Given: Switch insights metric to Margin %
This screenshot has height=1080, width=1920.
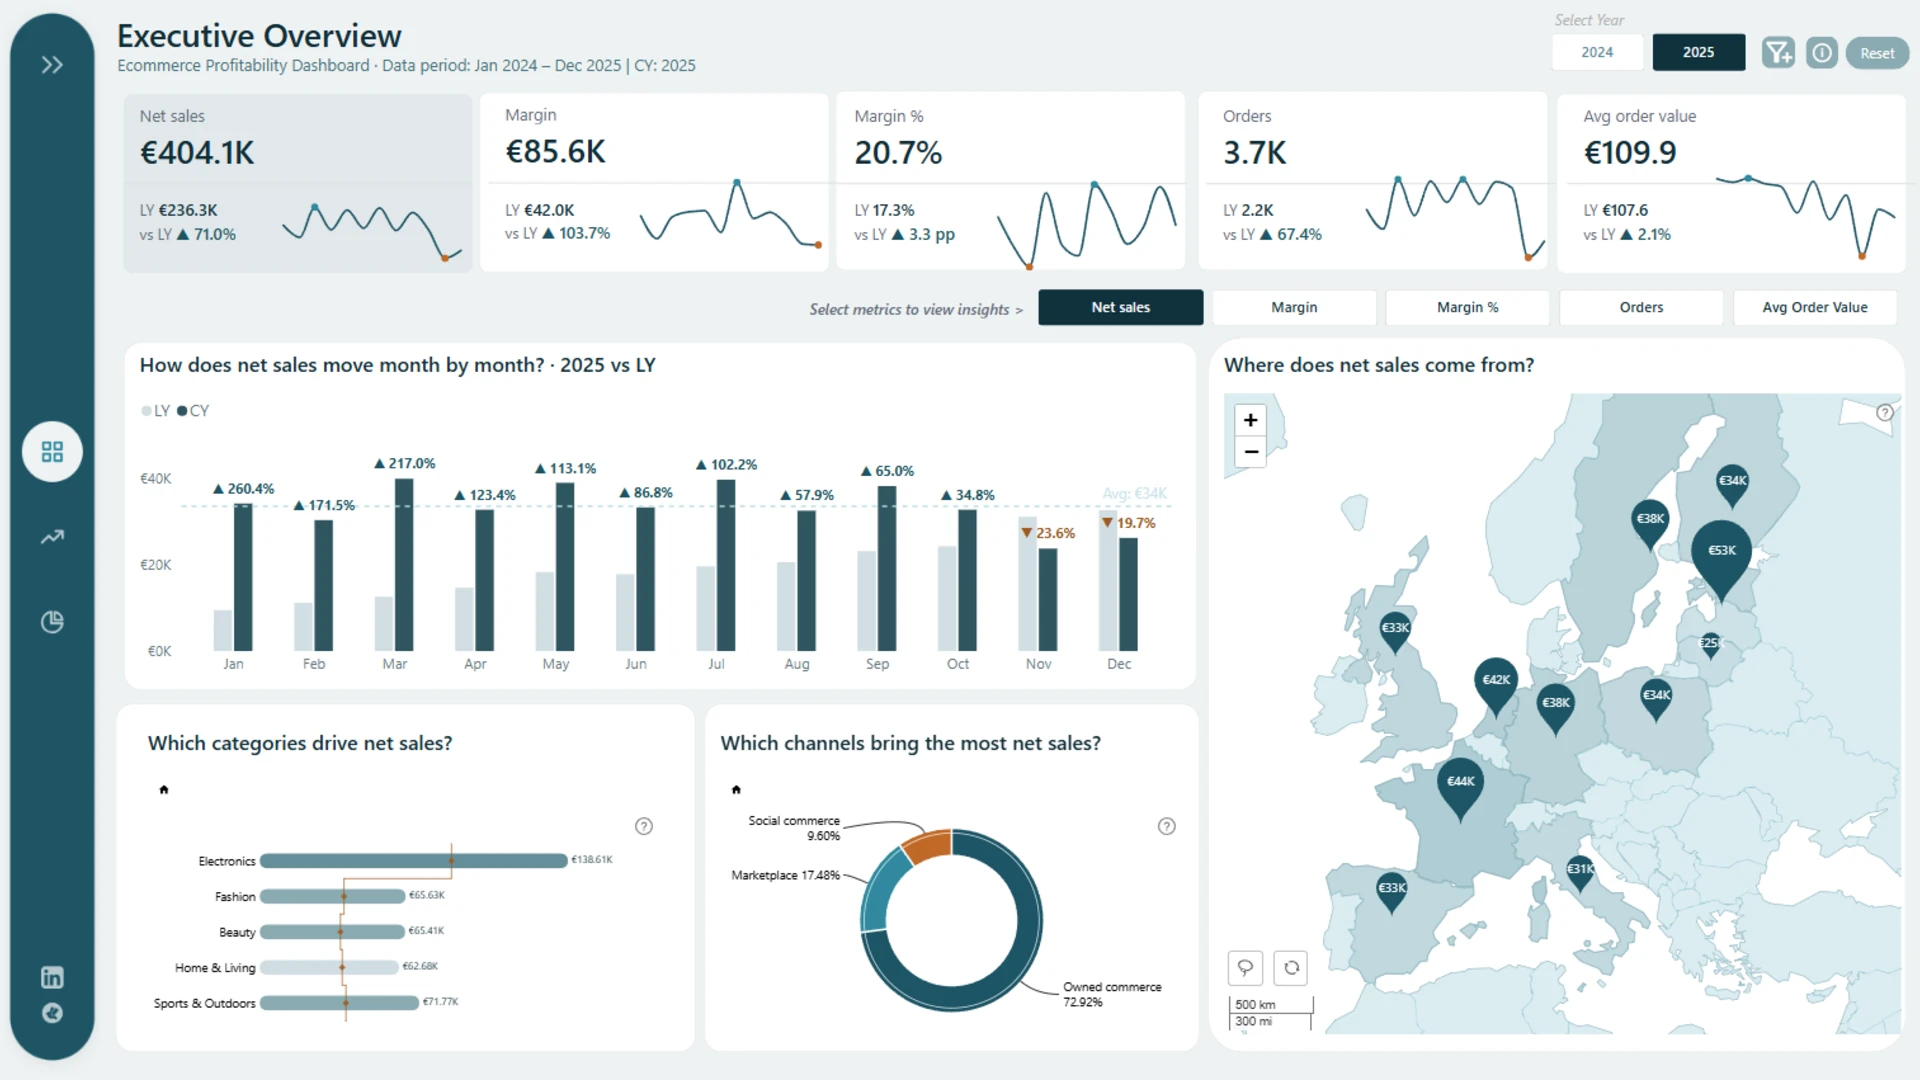Looking at the screenshot, I should (x=1467, y=307).
